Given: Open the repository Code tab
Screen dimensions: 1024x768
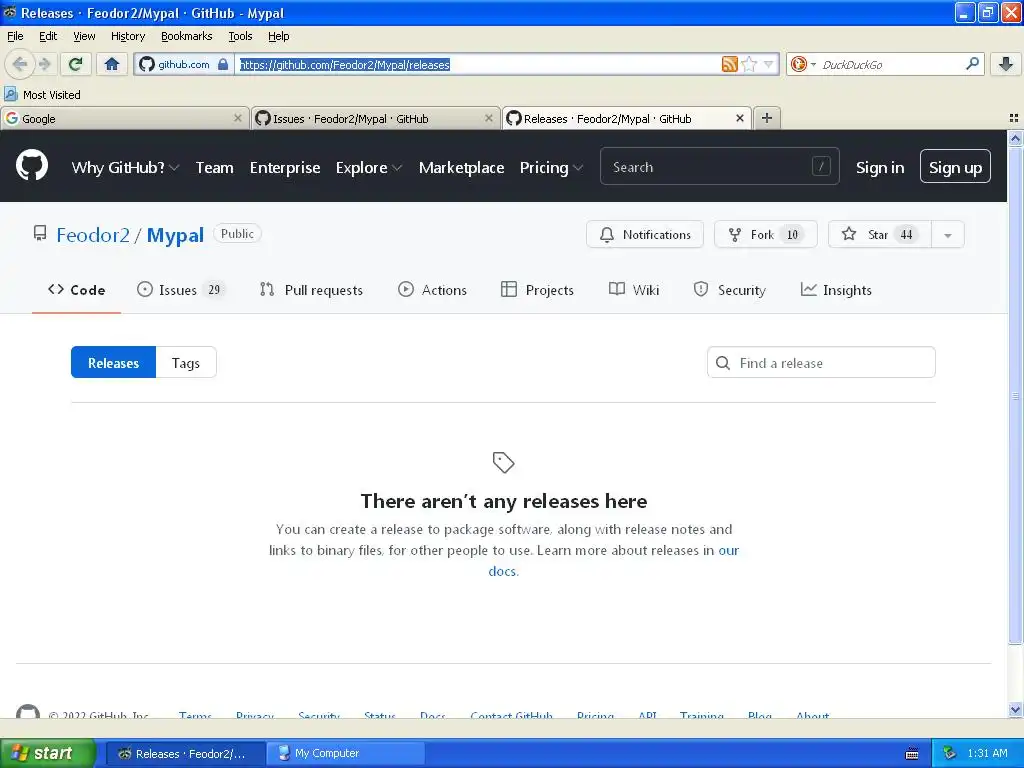Looking at the screenshot, I should [x=76, y=290].
